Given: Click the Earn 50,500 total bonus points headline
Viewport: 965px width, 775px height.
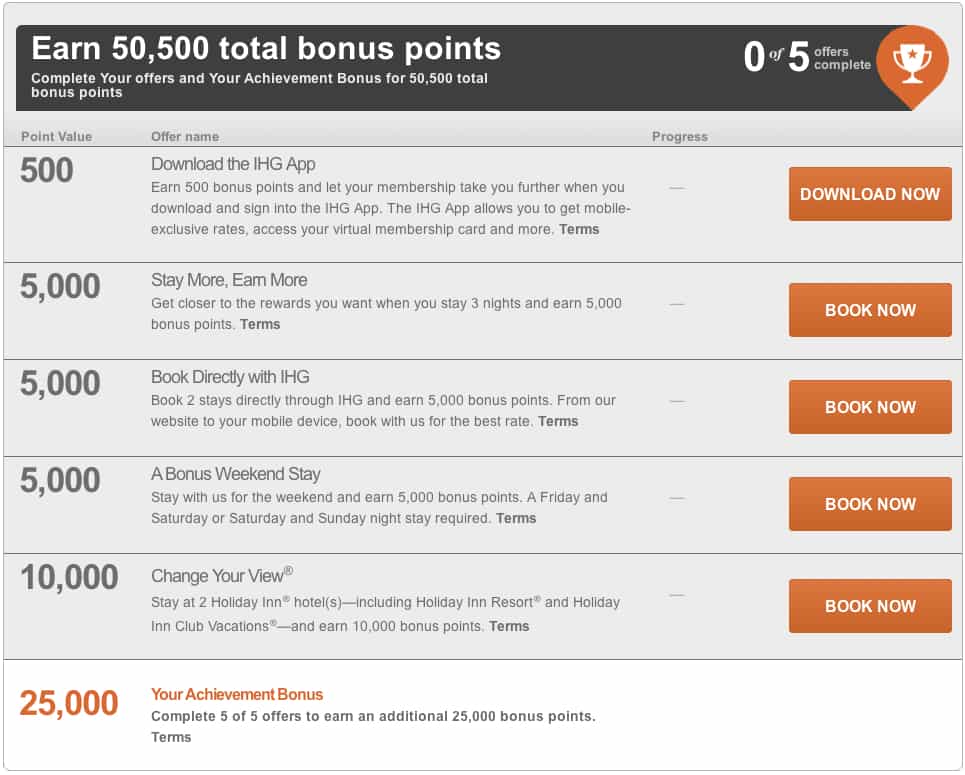Looking at the screenshot, I should [264, 47].
